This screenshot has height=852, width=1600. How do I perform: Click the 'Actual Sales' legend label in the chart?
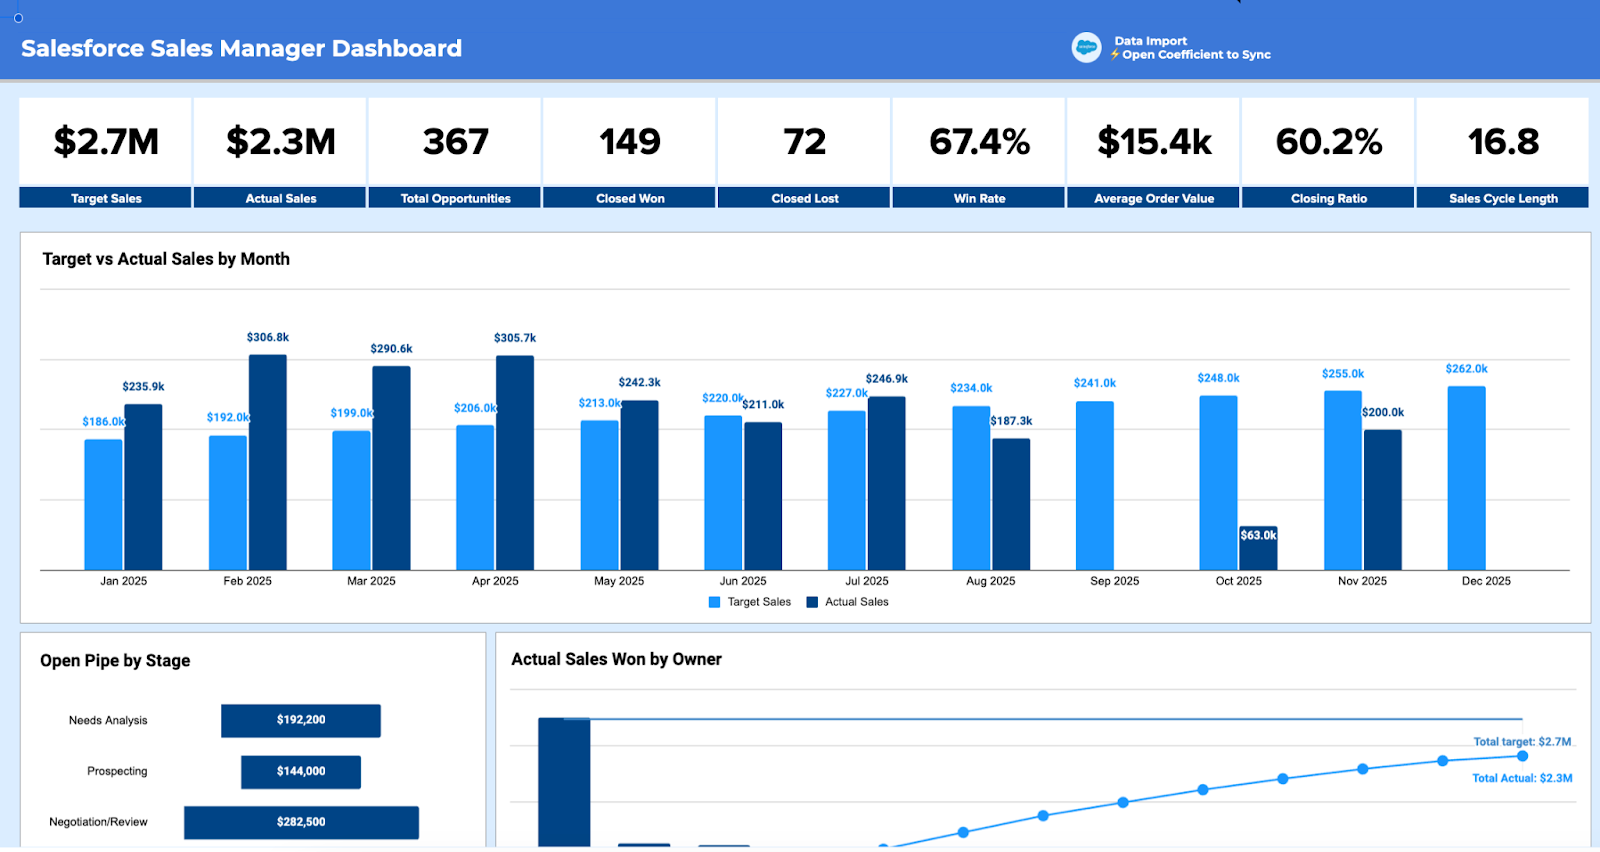click(857, 602)
